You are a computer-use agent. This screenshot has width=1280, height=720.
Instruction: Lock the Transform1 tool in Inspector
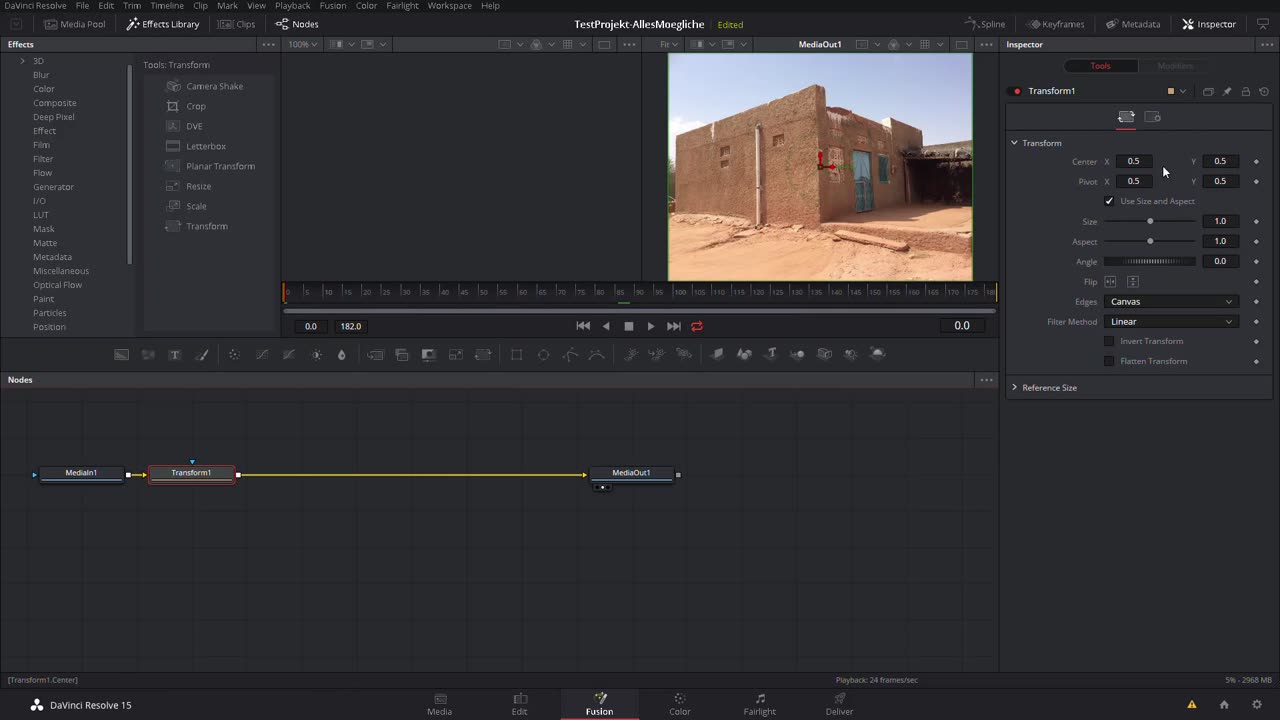coord(1245,91)
